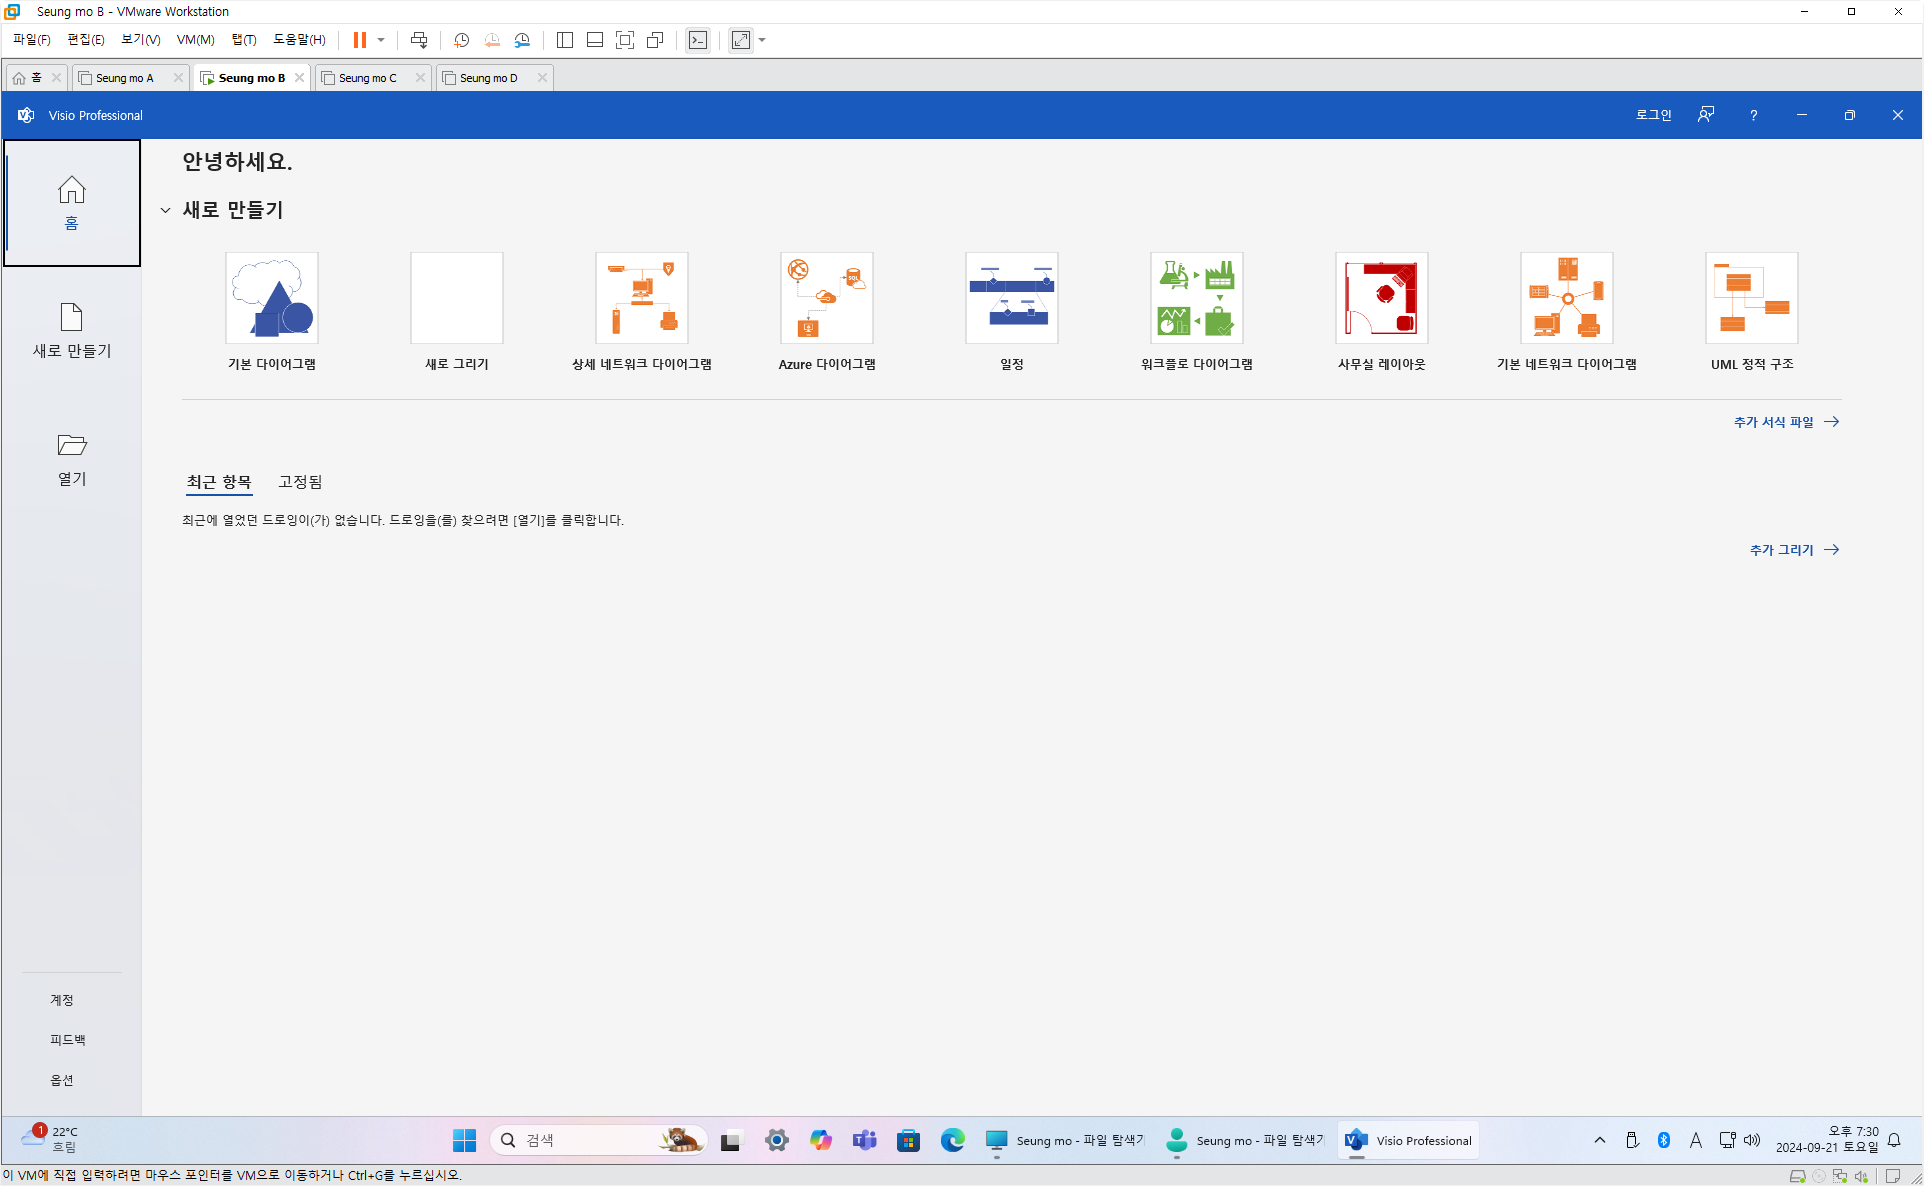
Task: Choose the Office Layout template
Action: (1381, 298)
